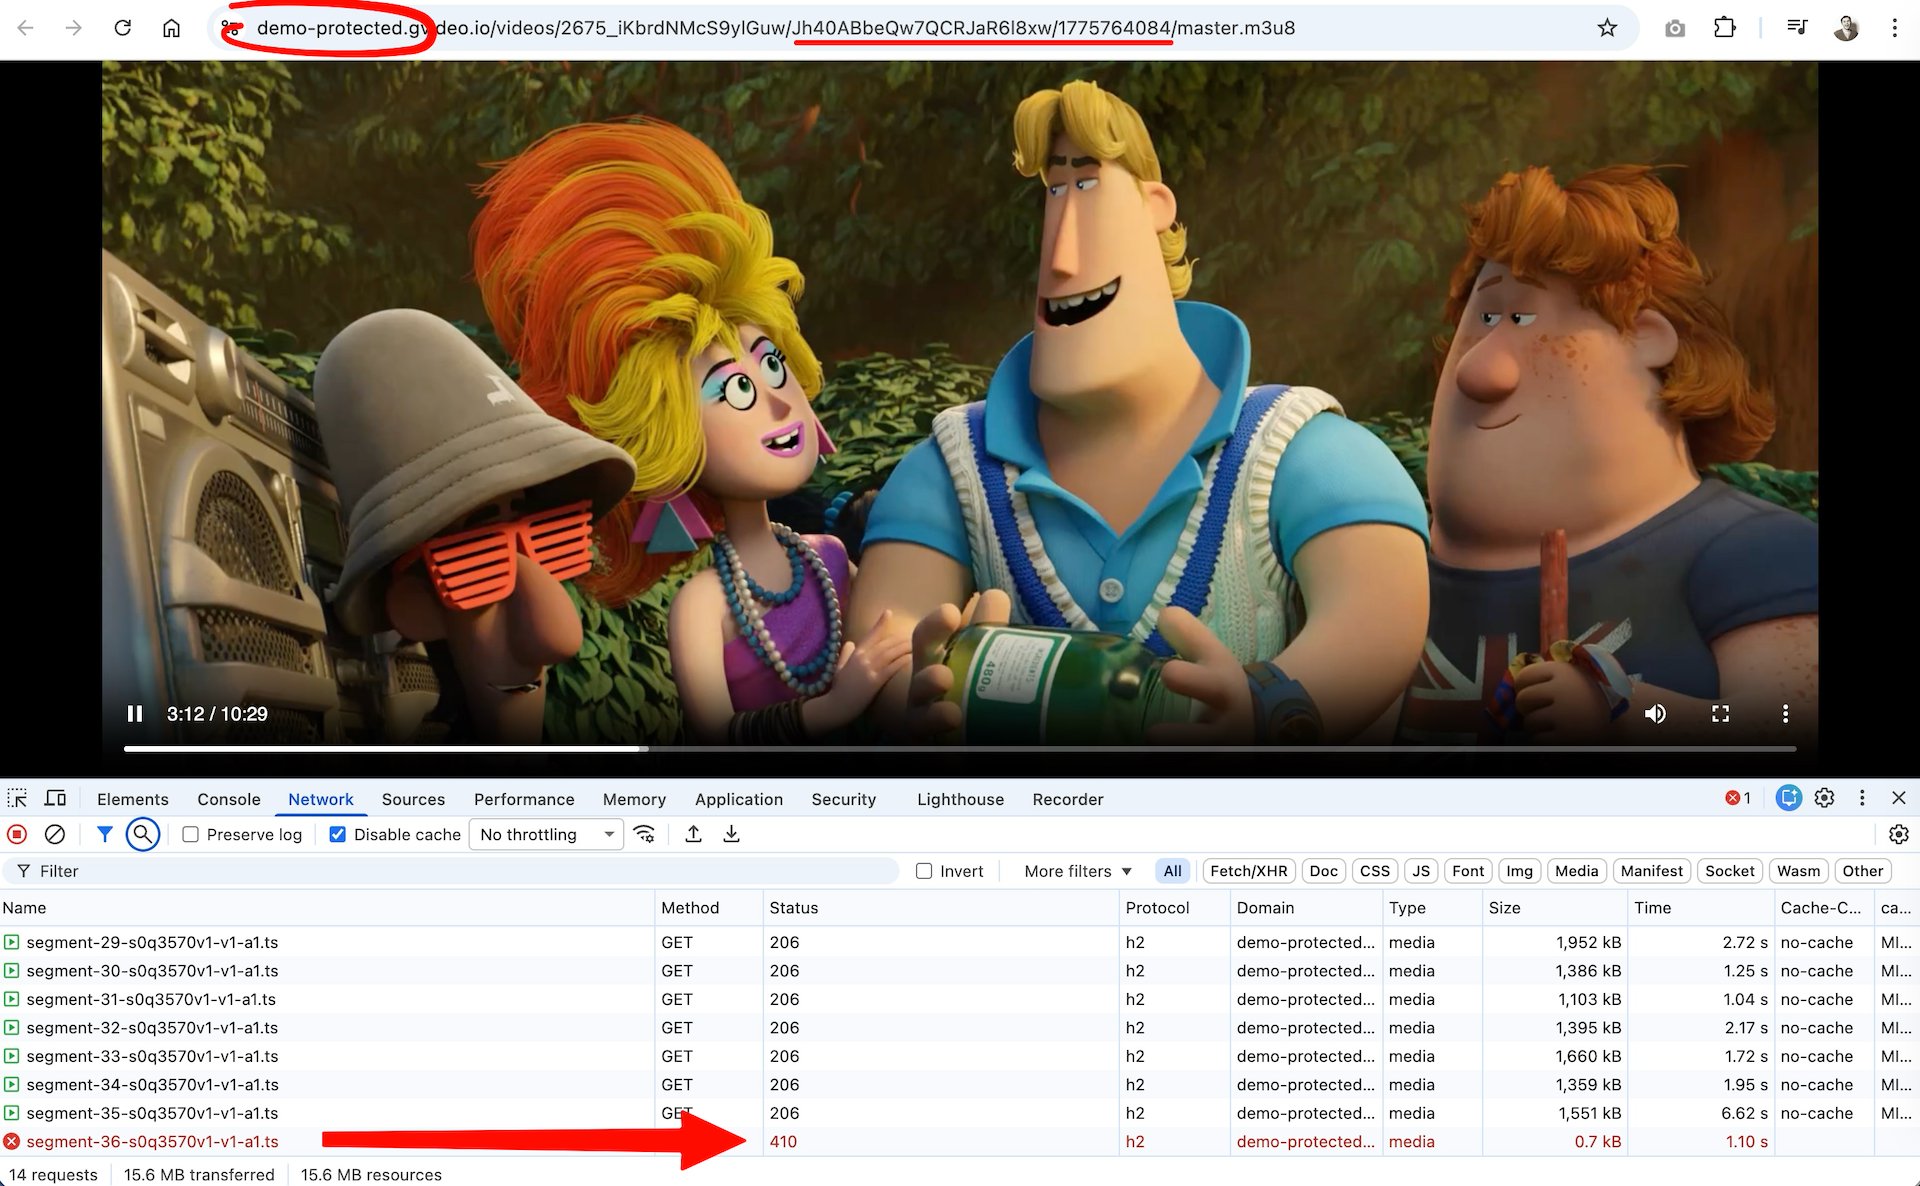This screenshot has height=1186, width=1920.
Task: Open the Chrome profile avatar
Action: [x=1846, y=28]
